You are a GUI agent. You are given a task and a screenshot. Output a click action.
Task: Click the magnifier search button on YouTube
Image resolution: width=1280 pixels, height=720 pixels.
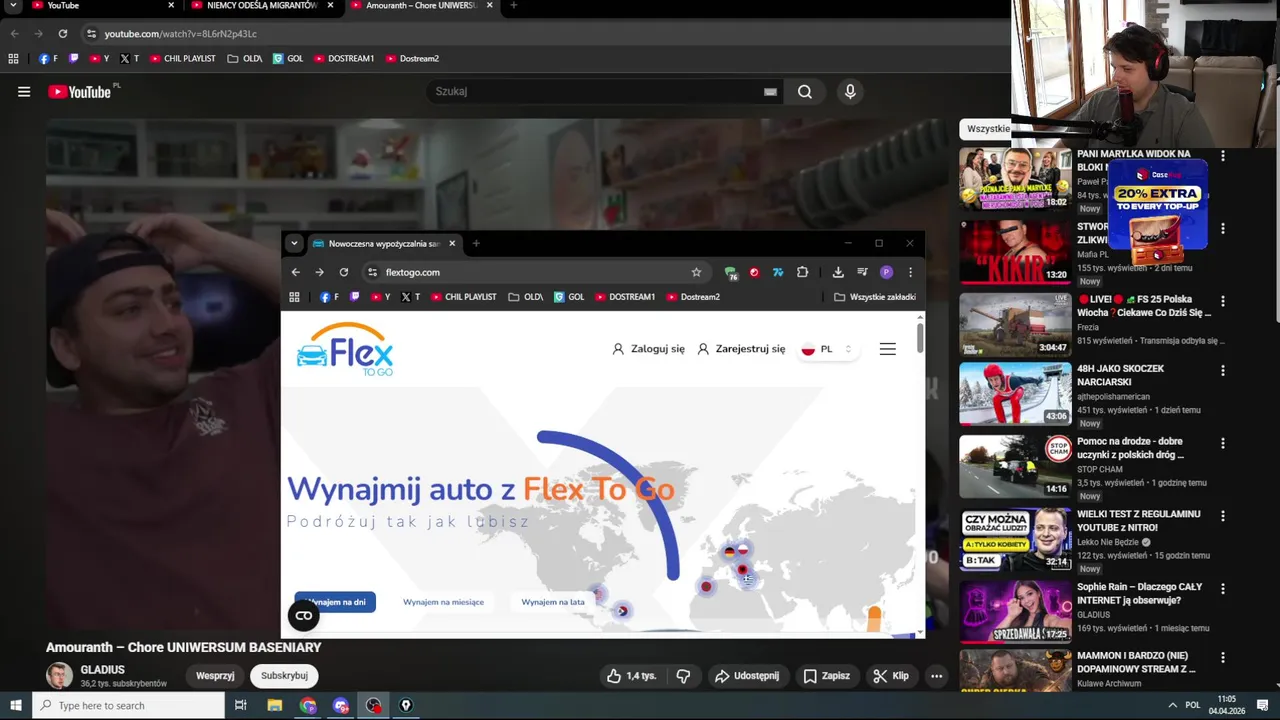[x=805, y=92]
